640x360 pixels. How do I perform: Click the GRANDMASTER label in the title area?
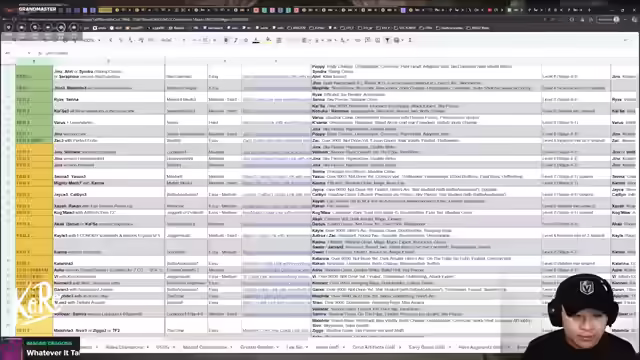click(37, 9)
